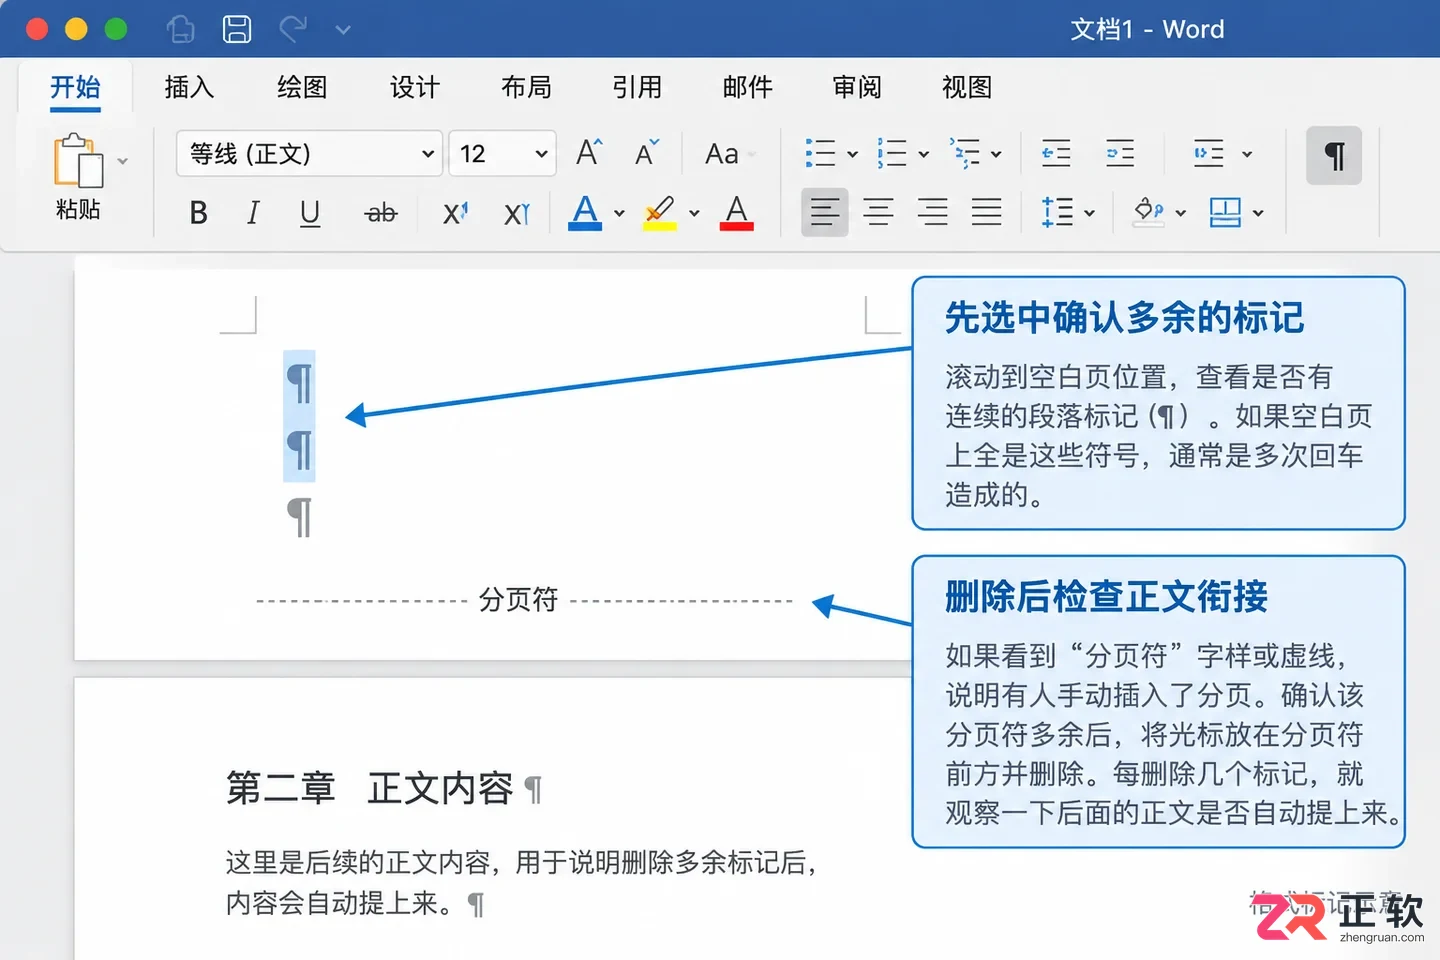1440x960 pixels.
Task: Center align the paragraph
Action: pyautogui.click(x=878, y=212)
